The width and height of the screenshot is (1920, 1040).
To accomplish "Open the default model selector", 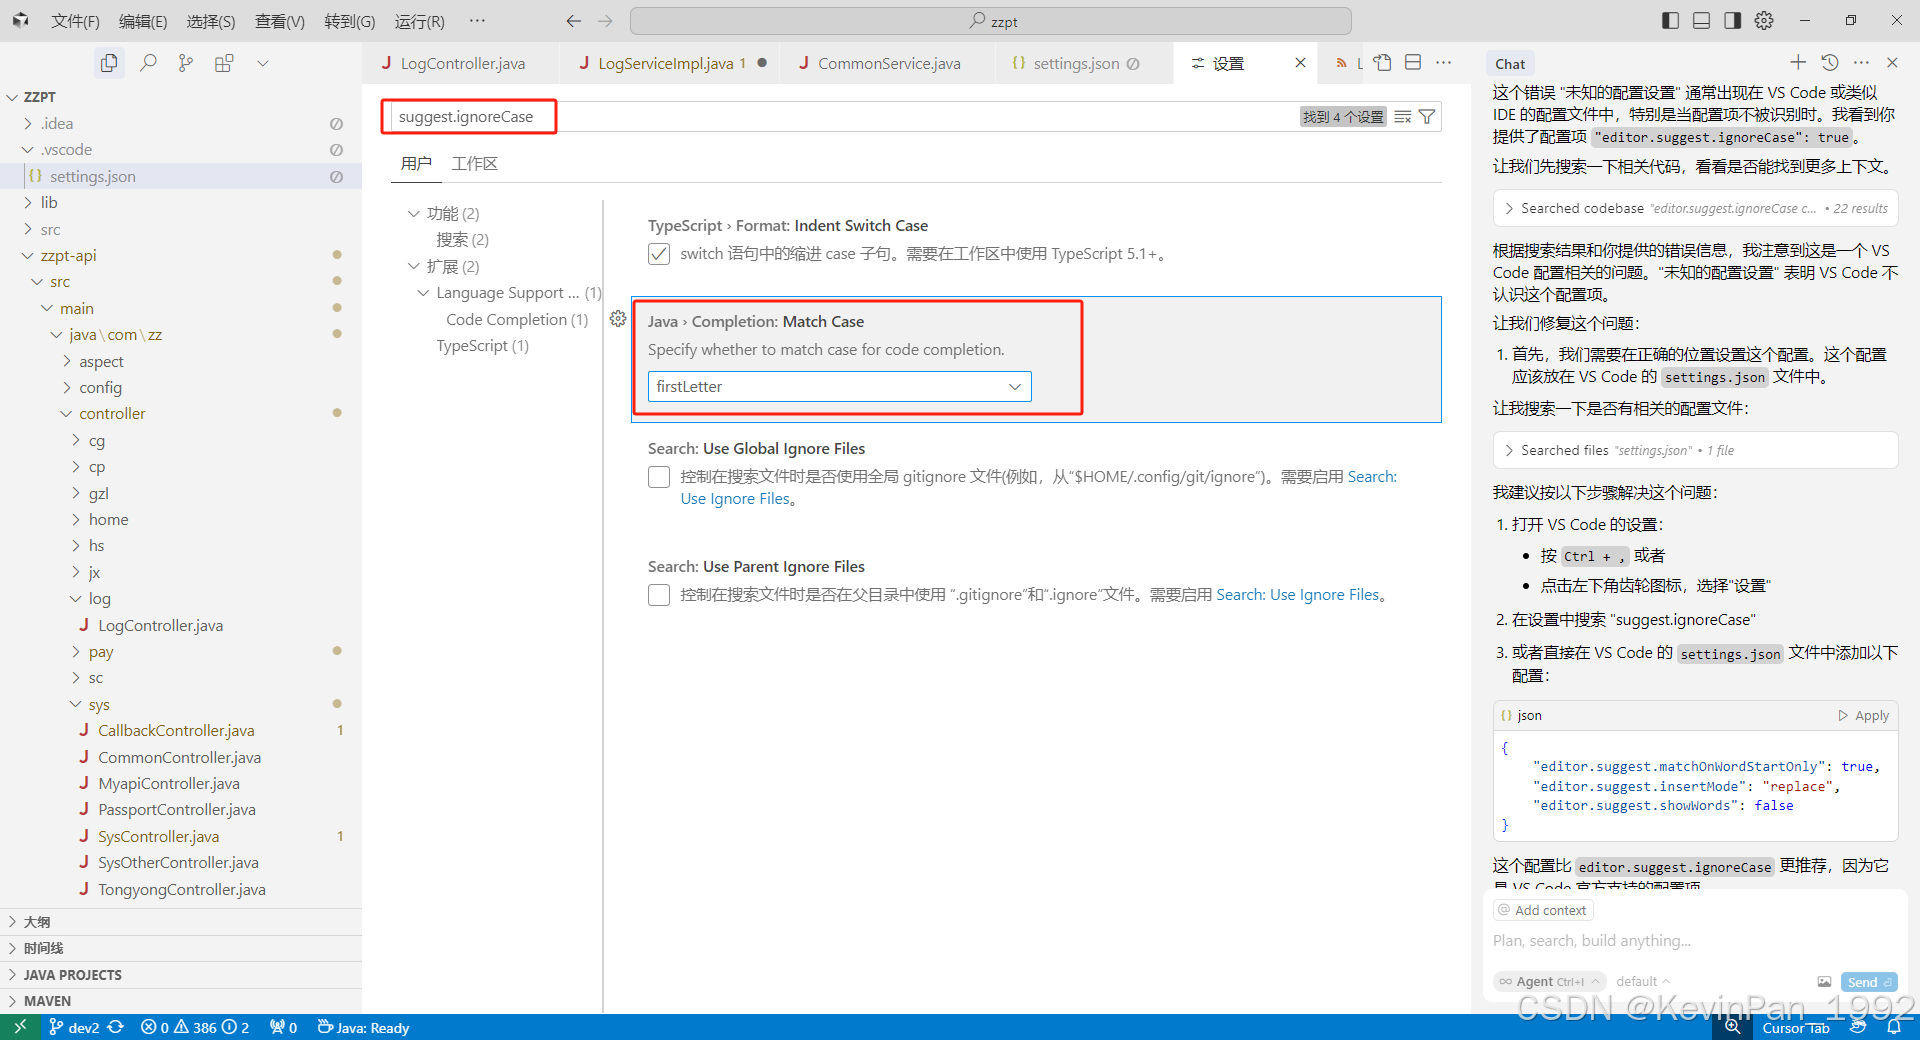I will click(1643, 982).
